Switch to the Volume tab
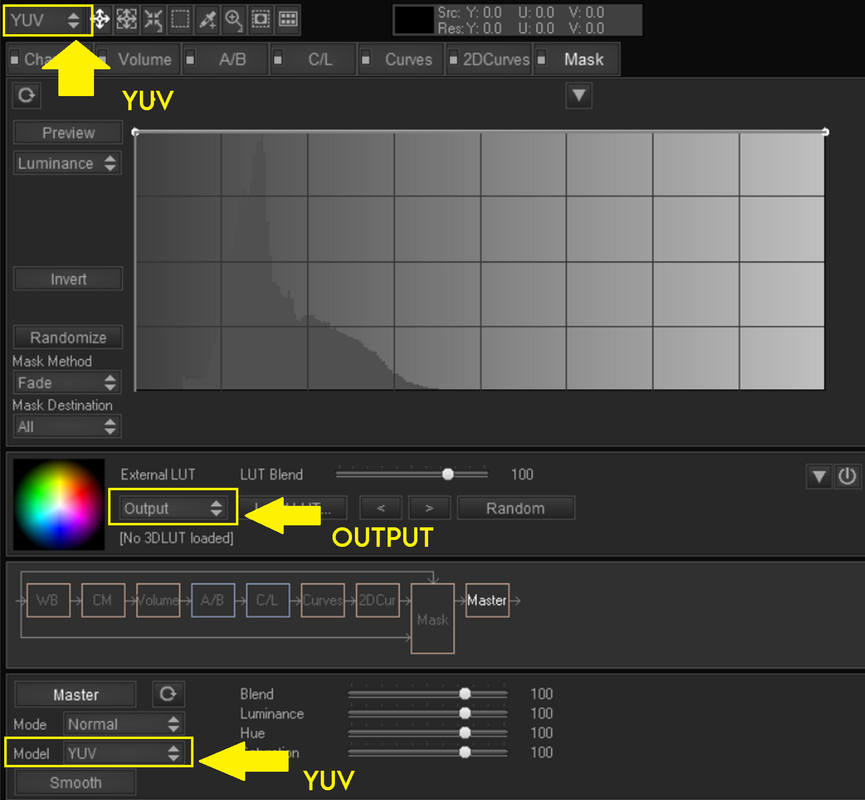865x800 pixels. click(138, 59)
